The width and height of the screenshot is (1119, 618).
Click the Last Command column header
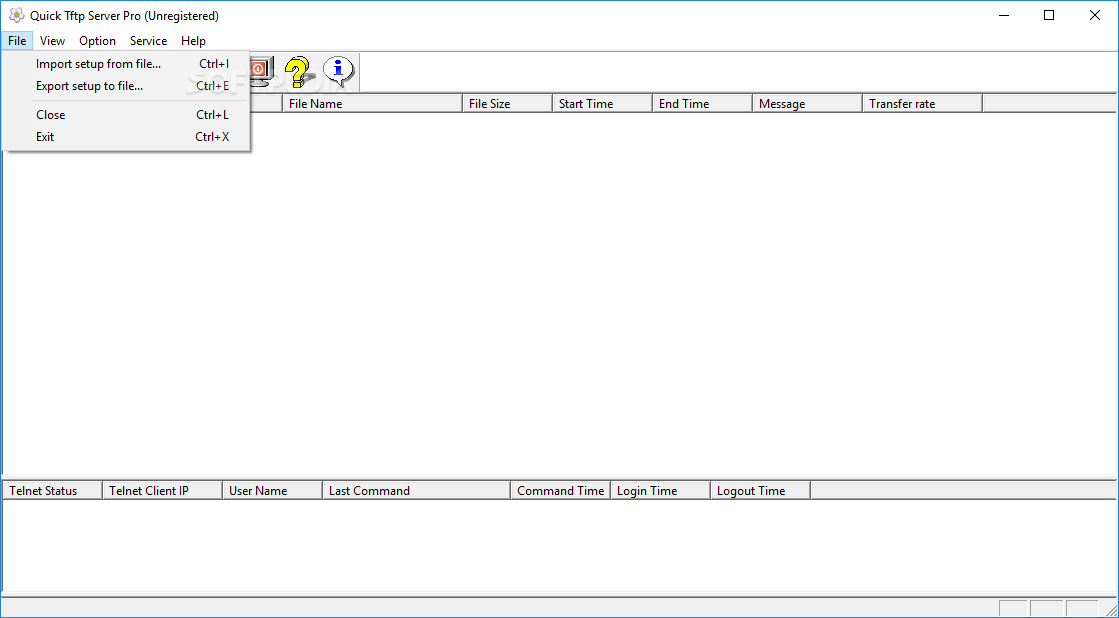coord(416,490)
